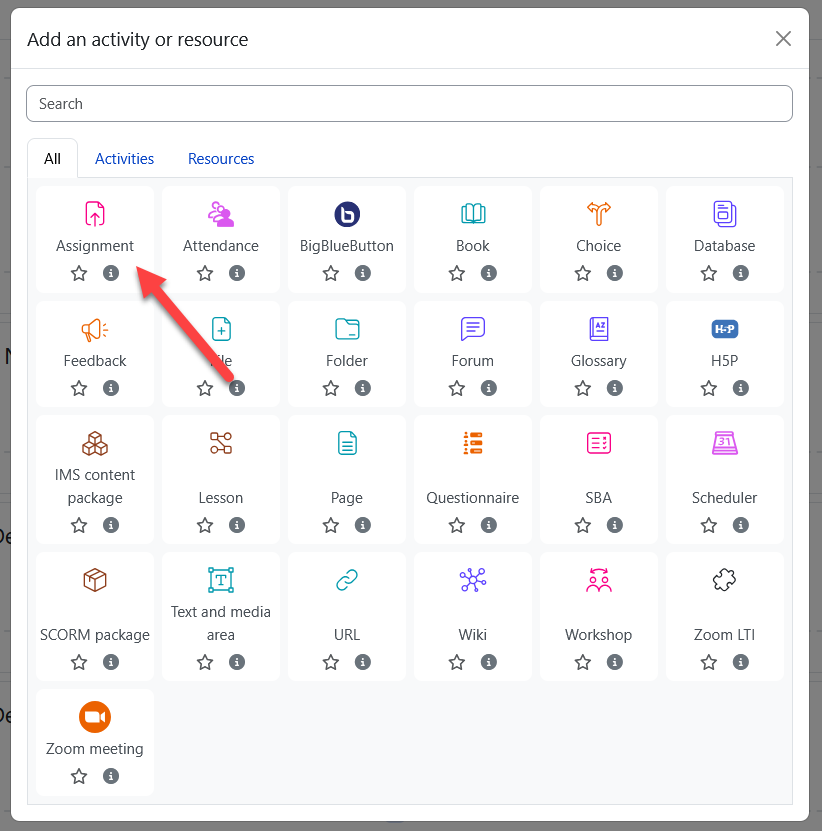Select the H5P activity icon
Viewport: 822px width, 831px height.
click(x=725, y=328)
